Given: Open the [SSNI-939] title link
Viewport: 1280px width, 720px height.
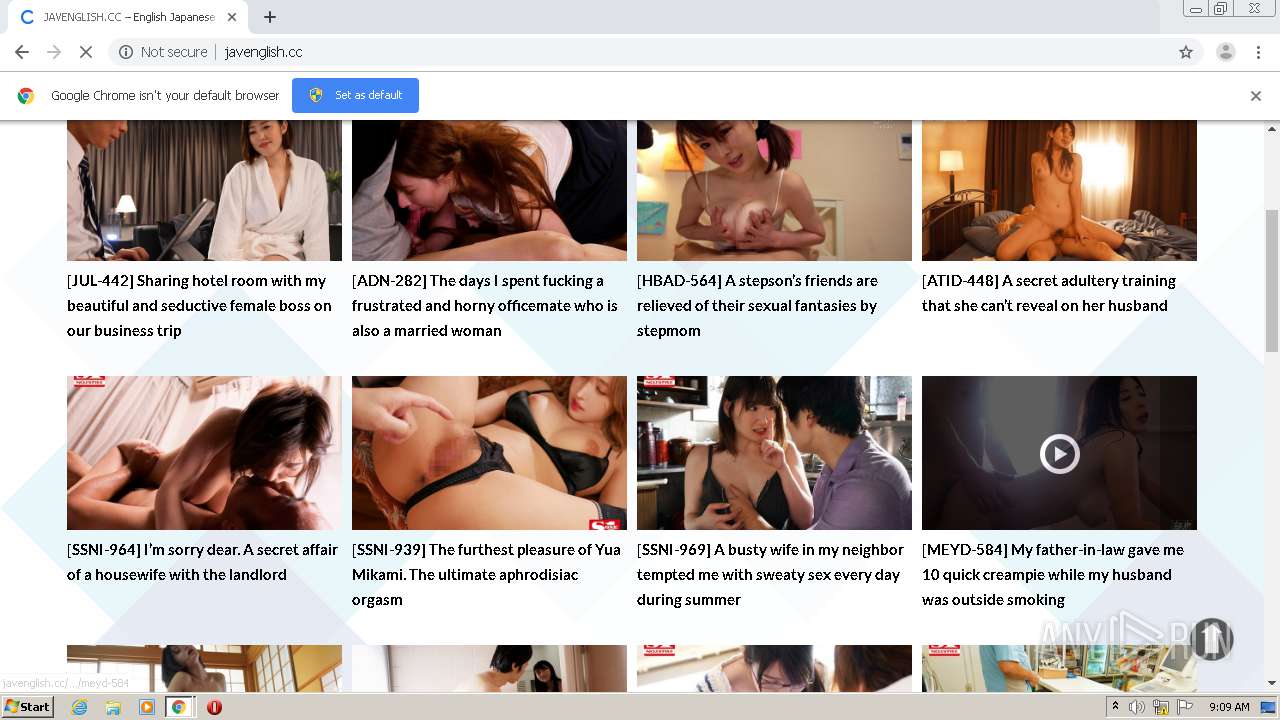Looking at the screenshot, I should click(486, 574).
